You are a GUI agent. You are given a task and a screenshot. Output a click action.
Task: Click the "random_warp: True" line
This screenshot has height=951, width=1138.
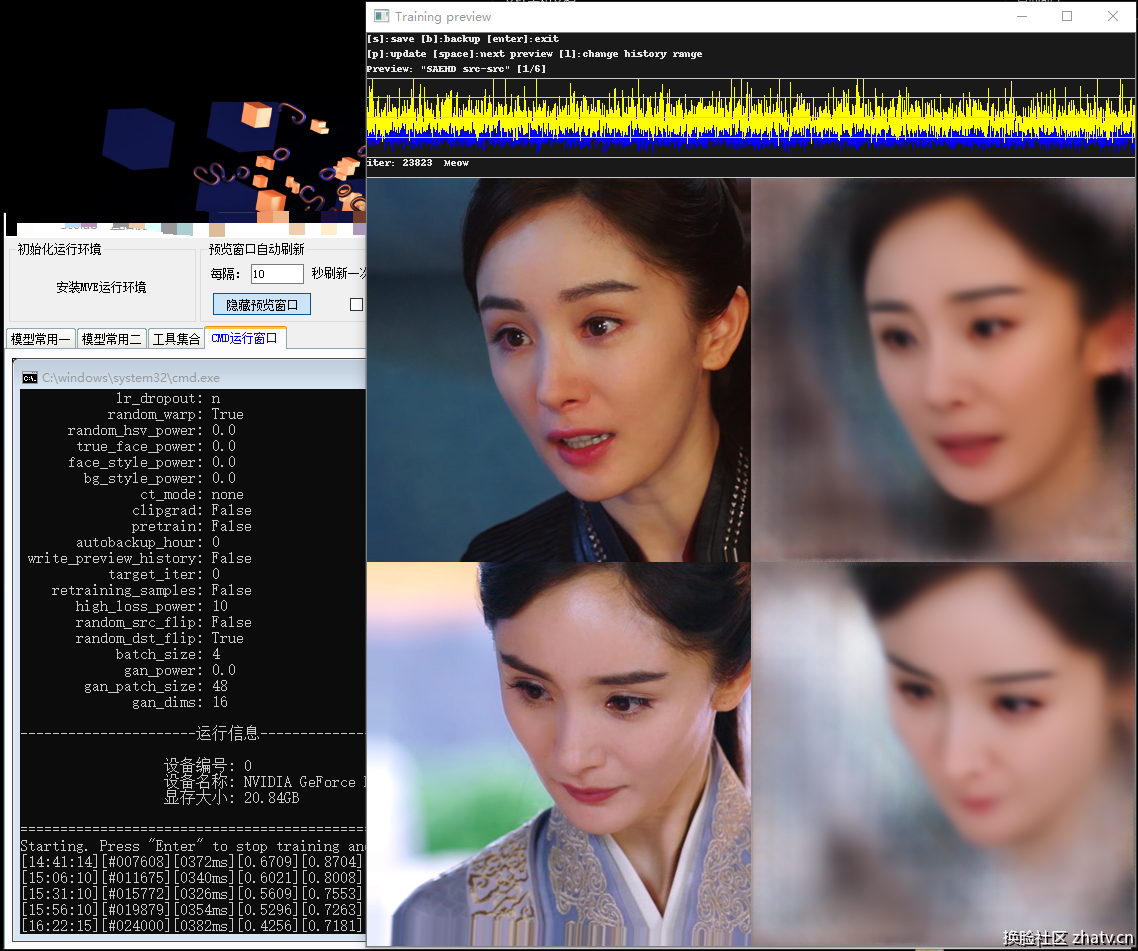[176, 415]
